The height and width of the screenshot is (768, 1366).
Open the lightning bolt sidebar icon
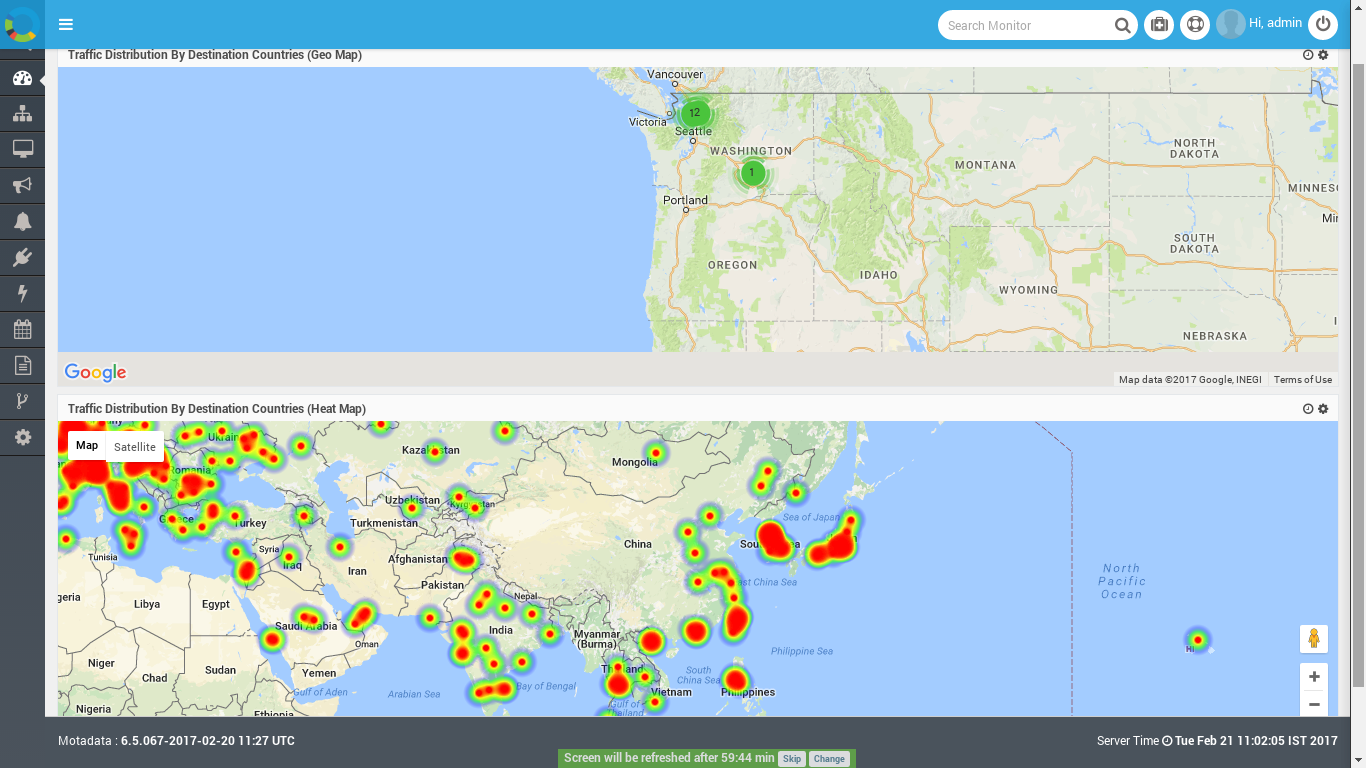pyautogui.click(x=22, y=294)
